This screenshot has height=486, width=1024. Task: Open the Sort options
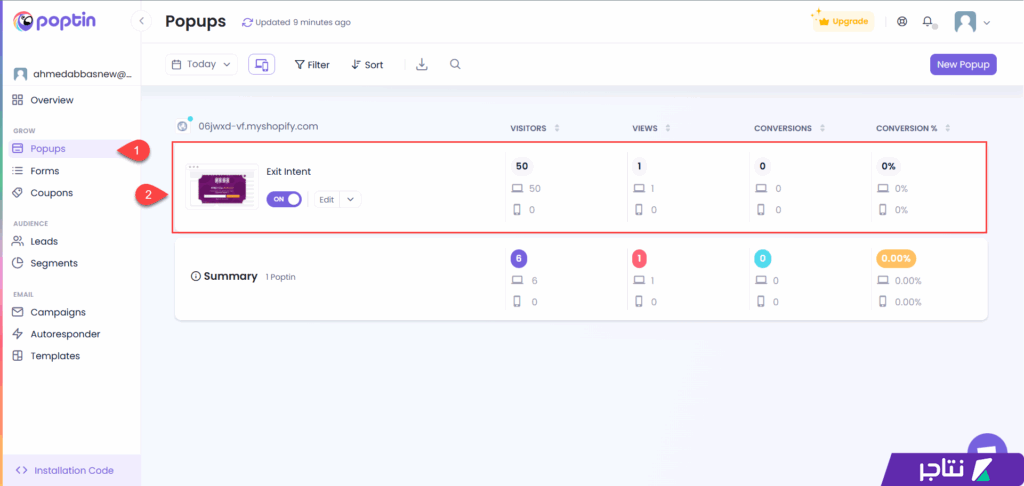tap(367, 65)
